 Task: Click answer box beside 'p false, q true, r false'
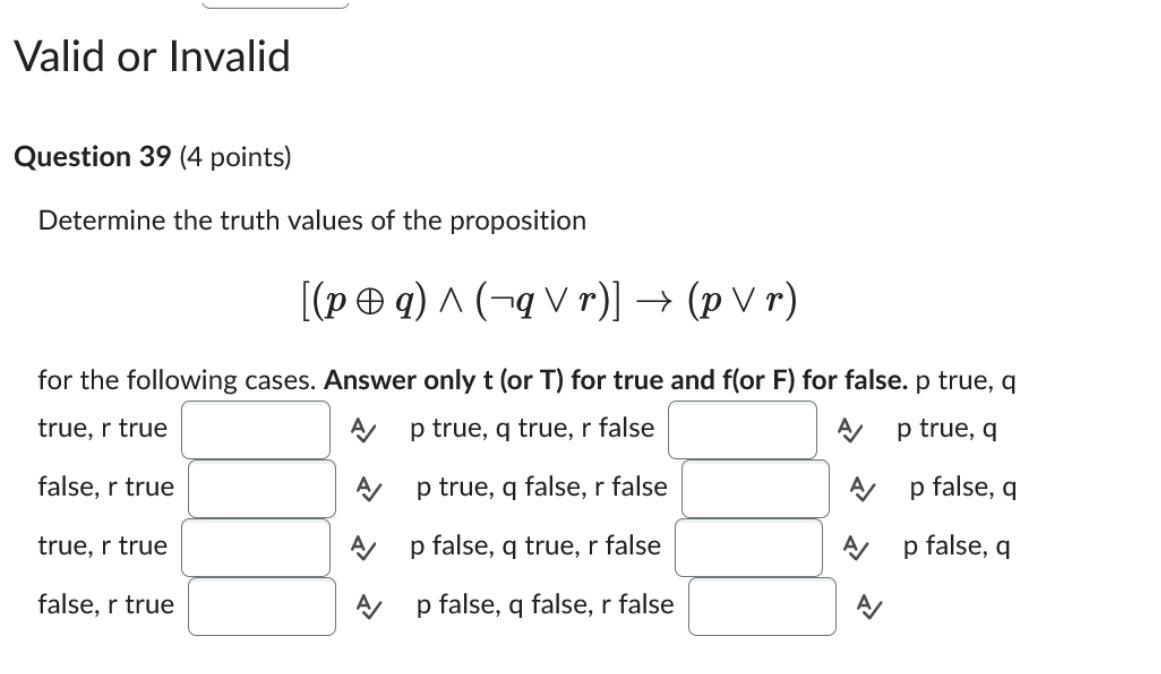(x=747, y=545)
